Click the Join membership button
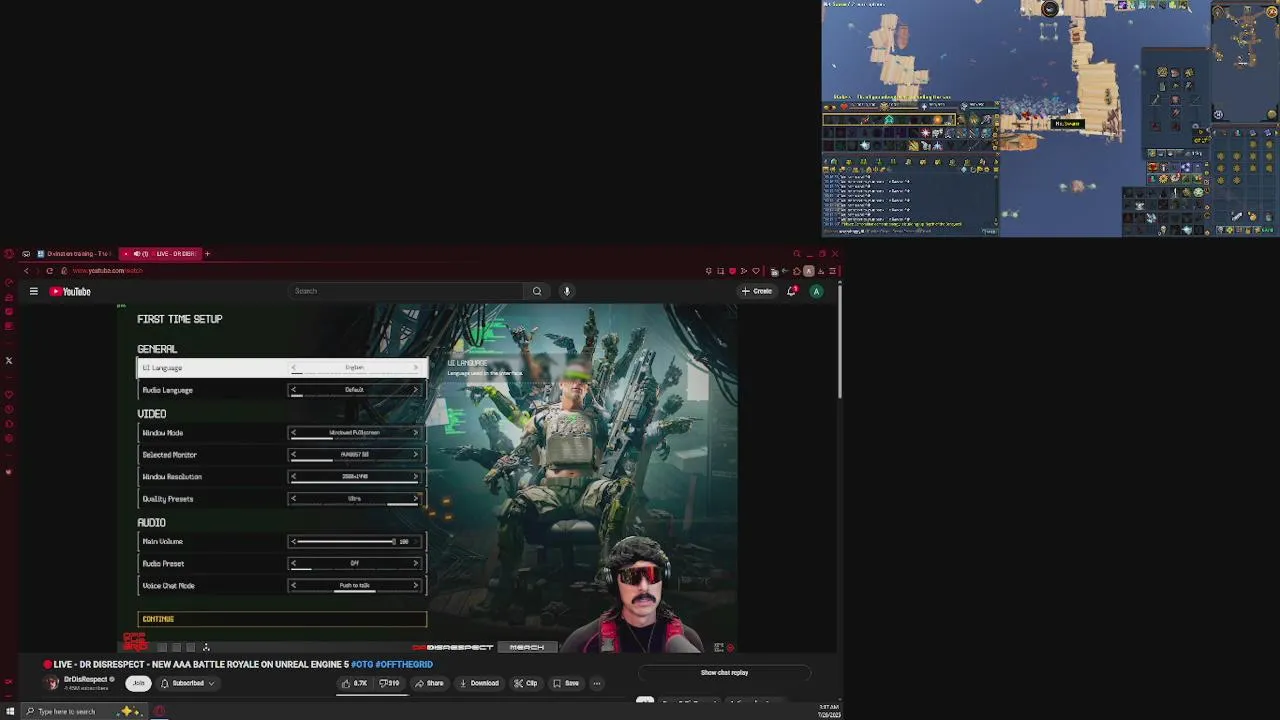Viewport: 1280px width, 720px height. coord(138,683)
